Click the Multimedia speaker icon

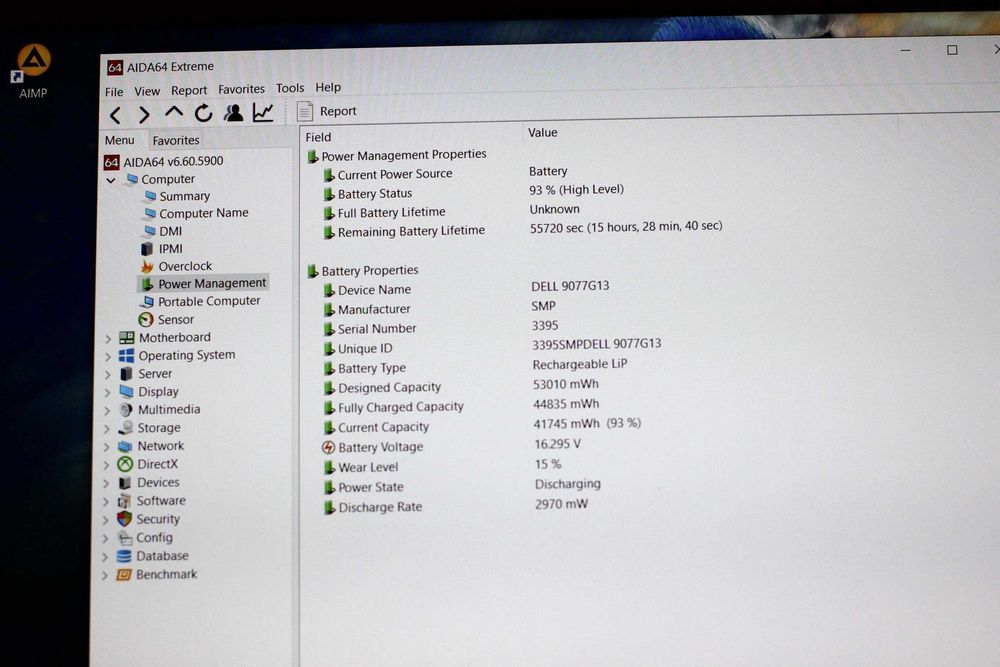[x=126, y=409]
